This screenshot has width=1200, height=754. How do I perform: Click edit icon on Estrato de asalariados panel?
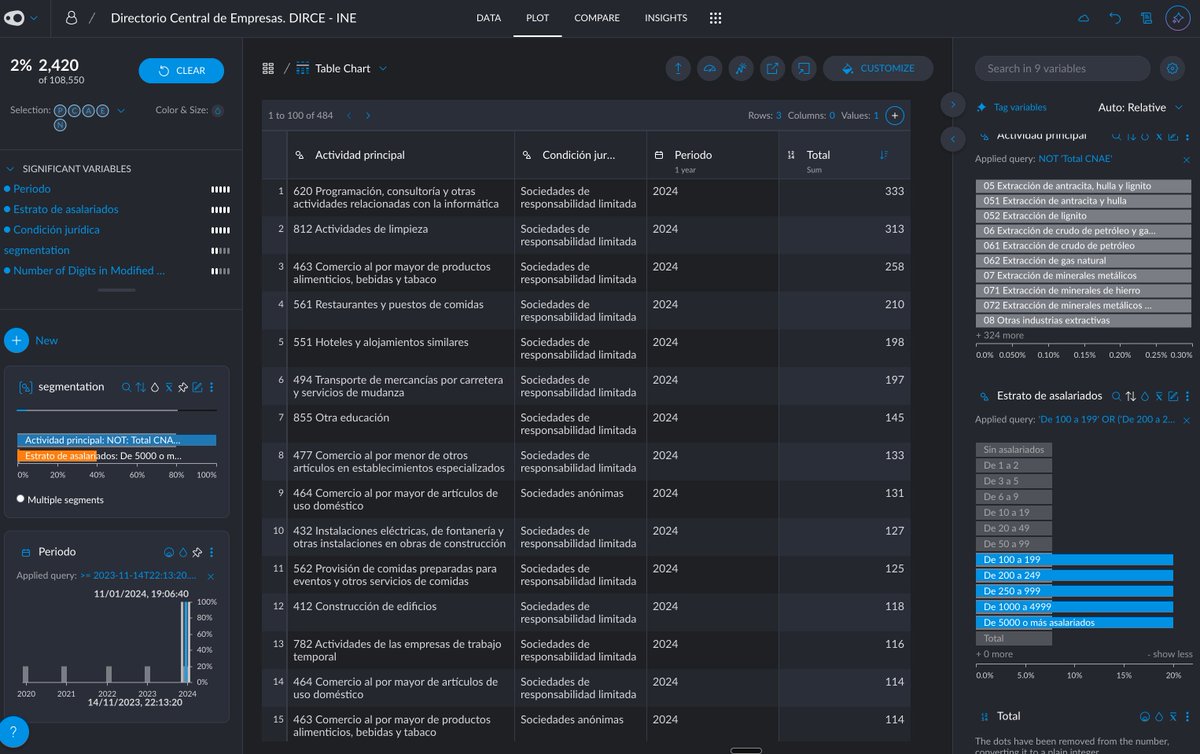tap(1173, 396)
